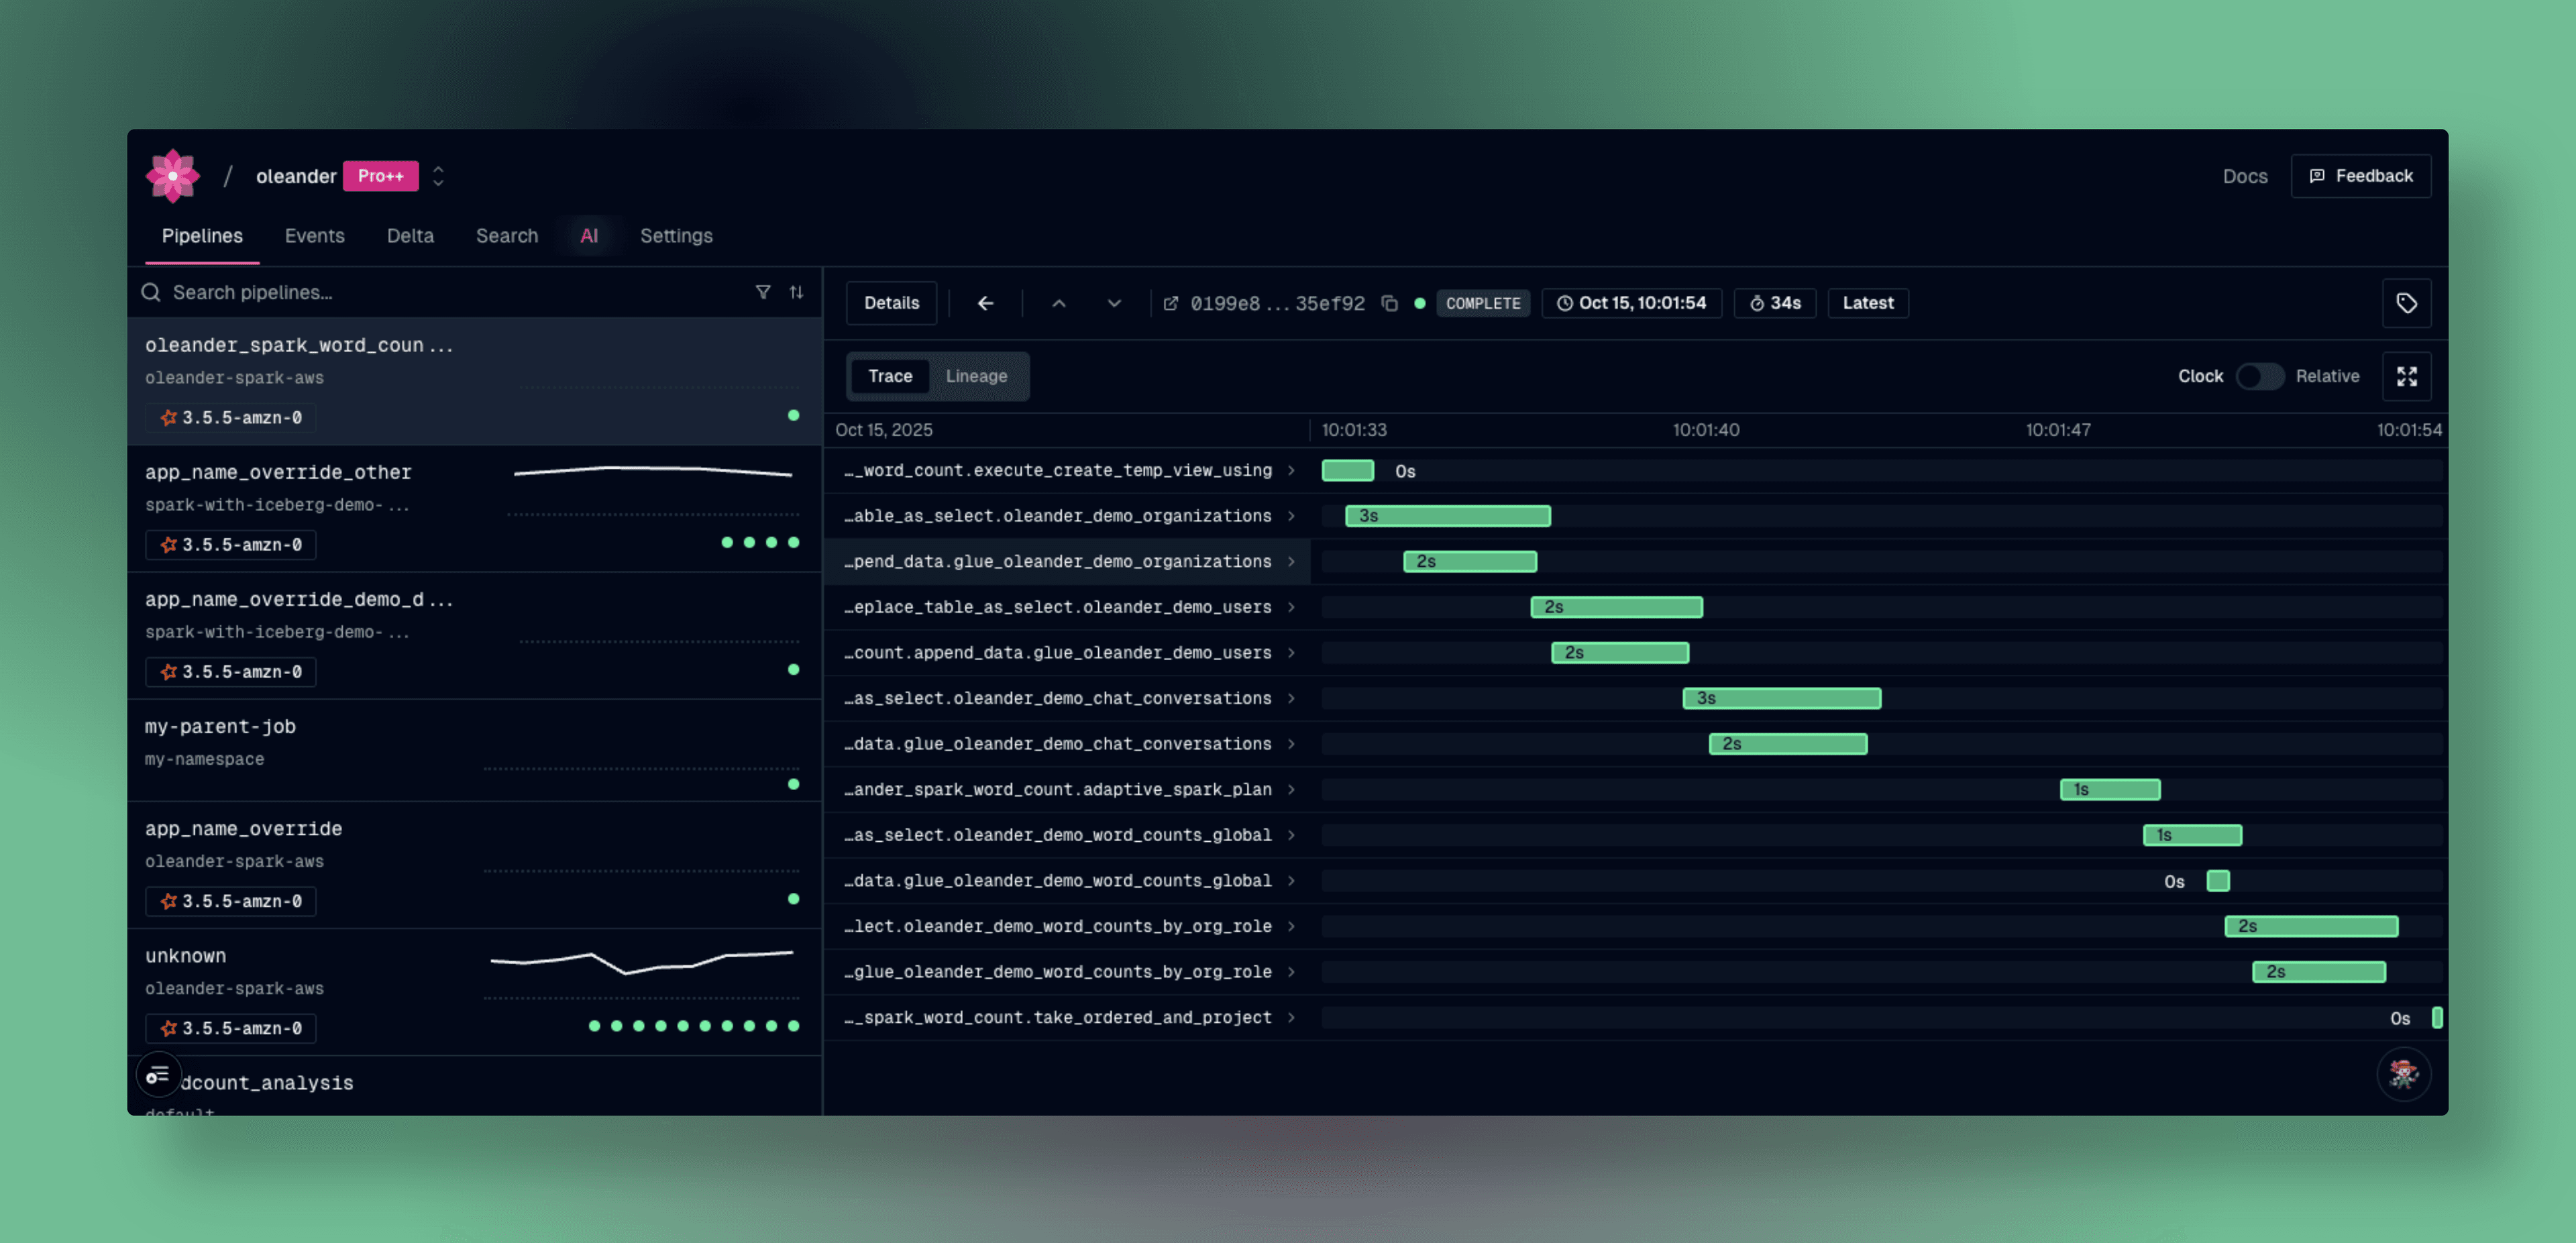Toggle the Clock/Relative switch
This screenshot has height=1243, width=2576.
click(x=2260, y=376)
